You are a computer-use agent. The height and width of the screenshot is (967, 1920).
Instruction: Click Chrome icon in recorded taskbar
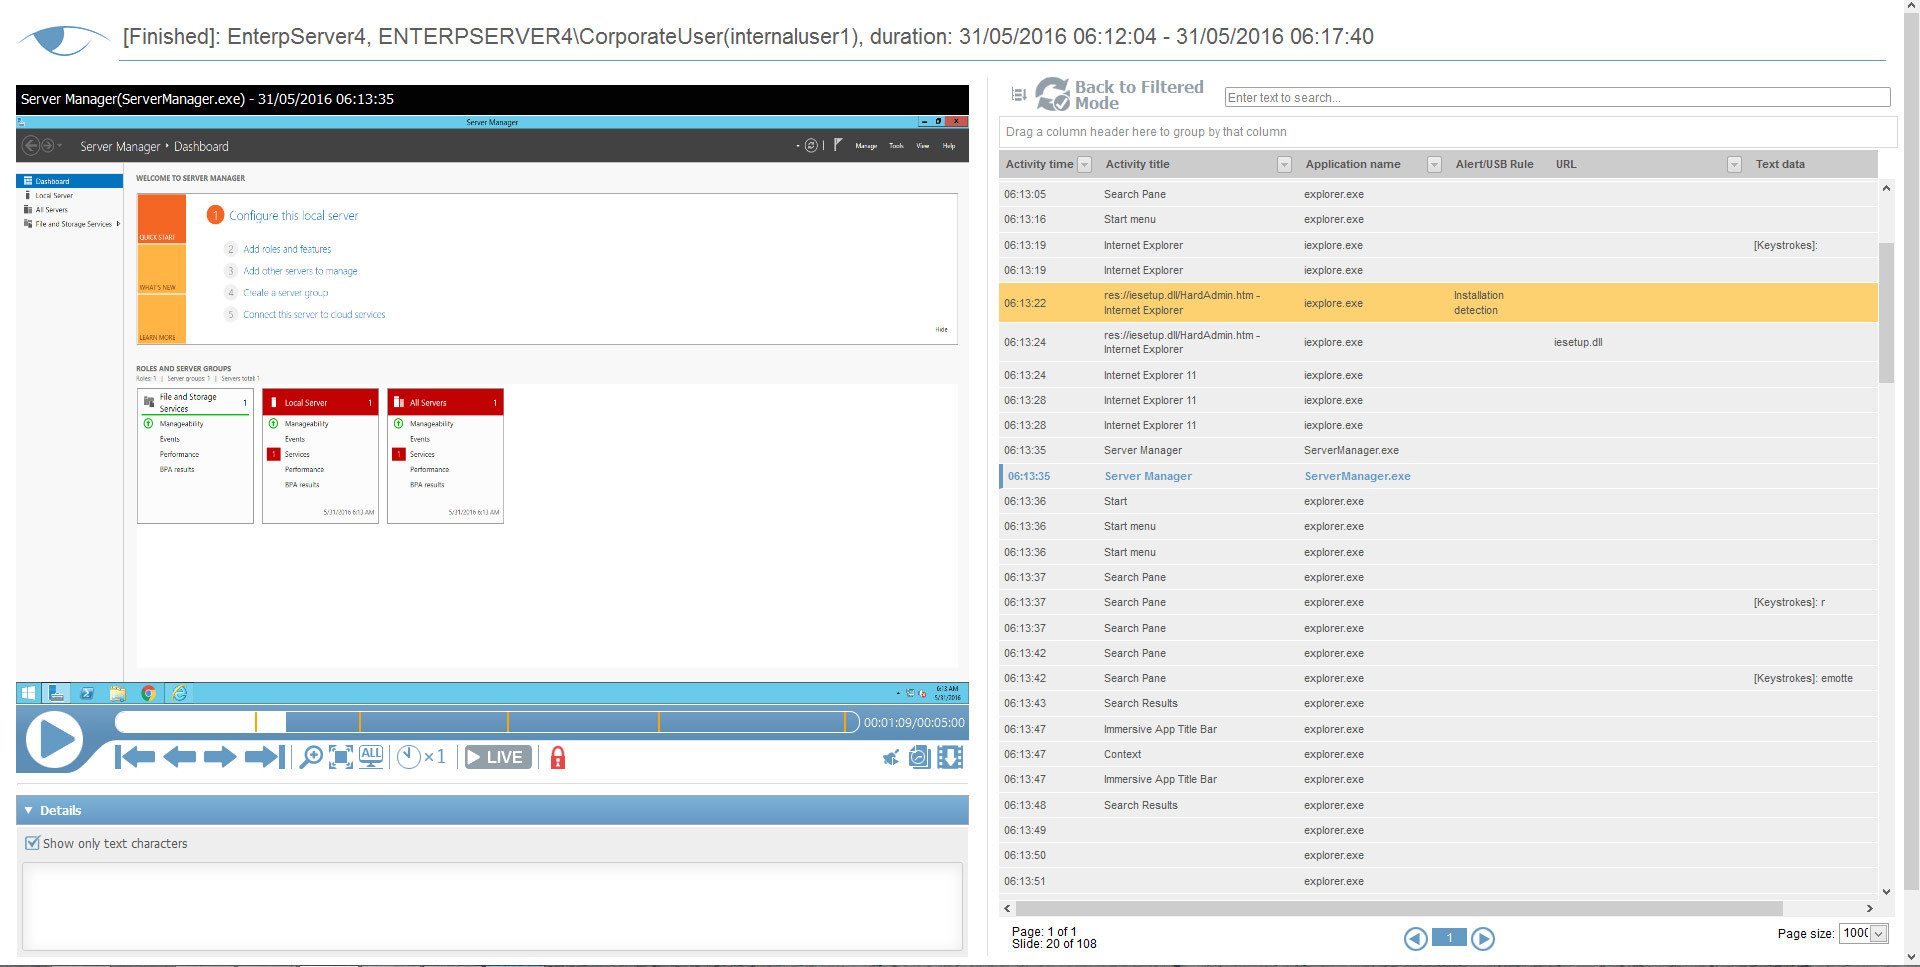[x=148, y=693]
